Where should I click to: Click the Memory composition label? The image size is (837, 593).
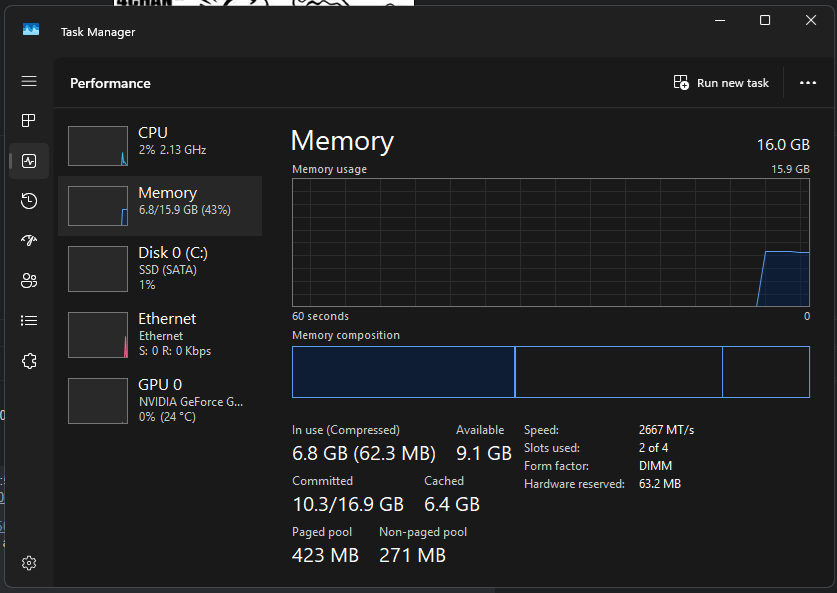click(346, 335)
